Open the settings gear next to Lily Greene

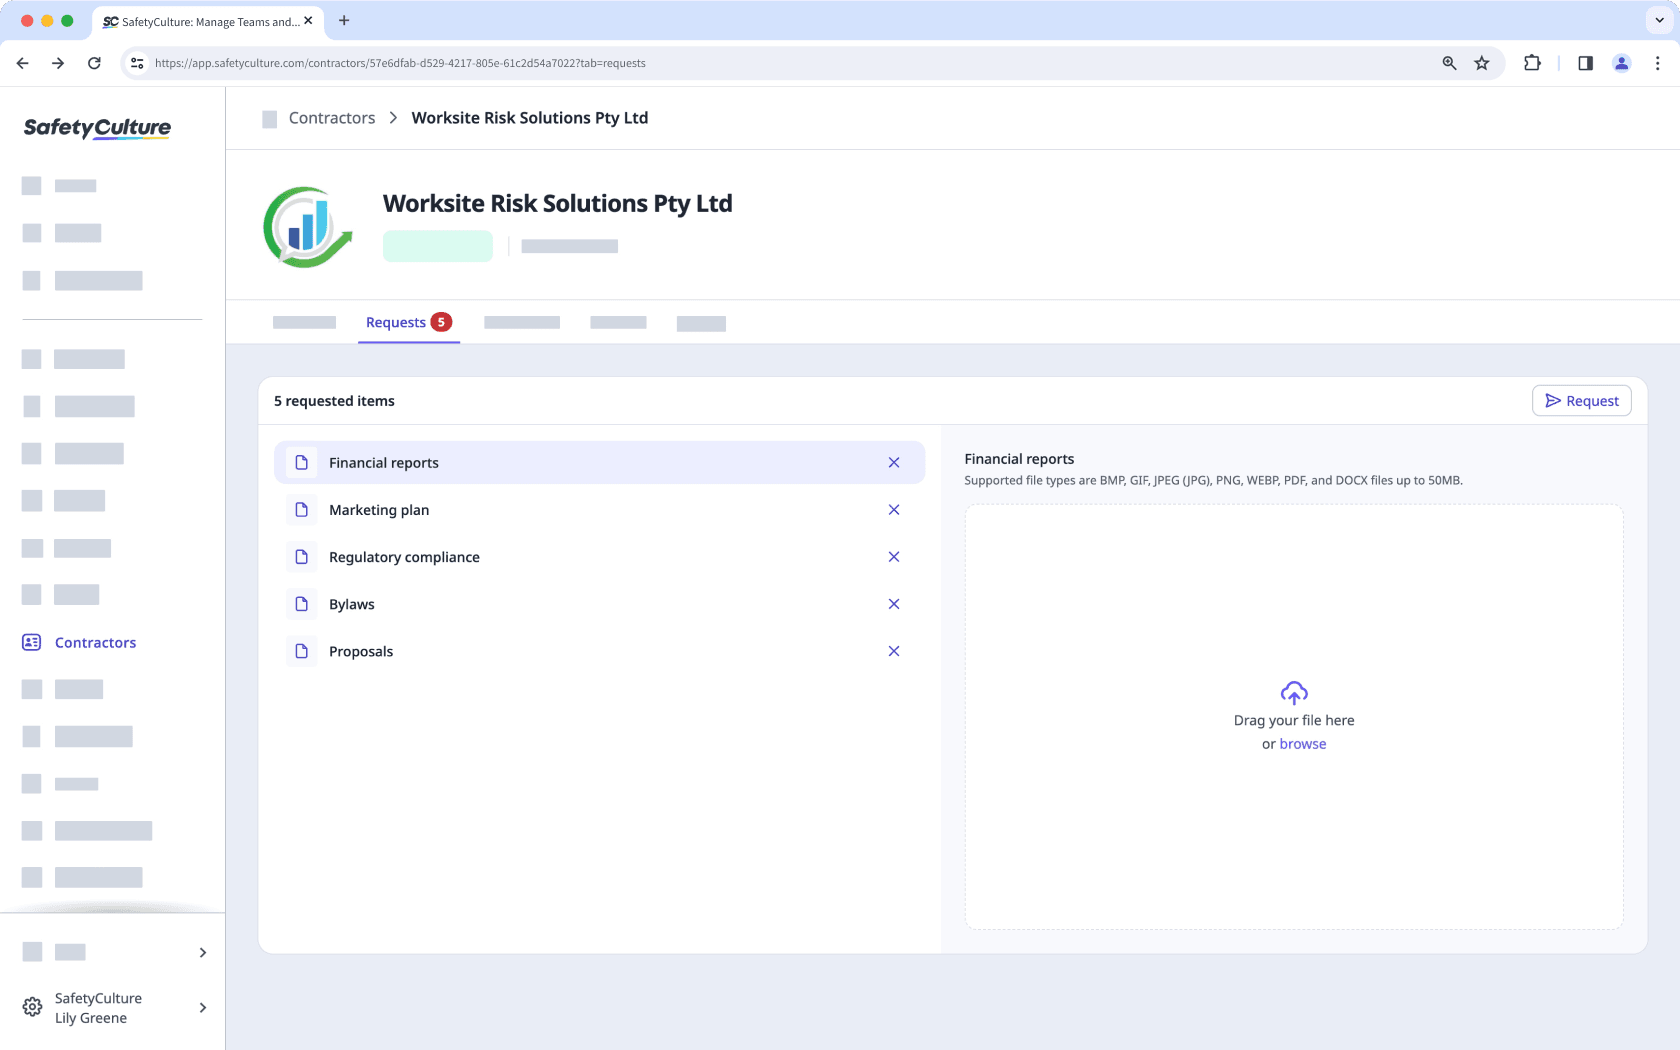pos(32,1007)
